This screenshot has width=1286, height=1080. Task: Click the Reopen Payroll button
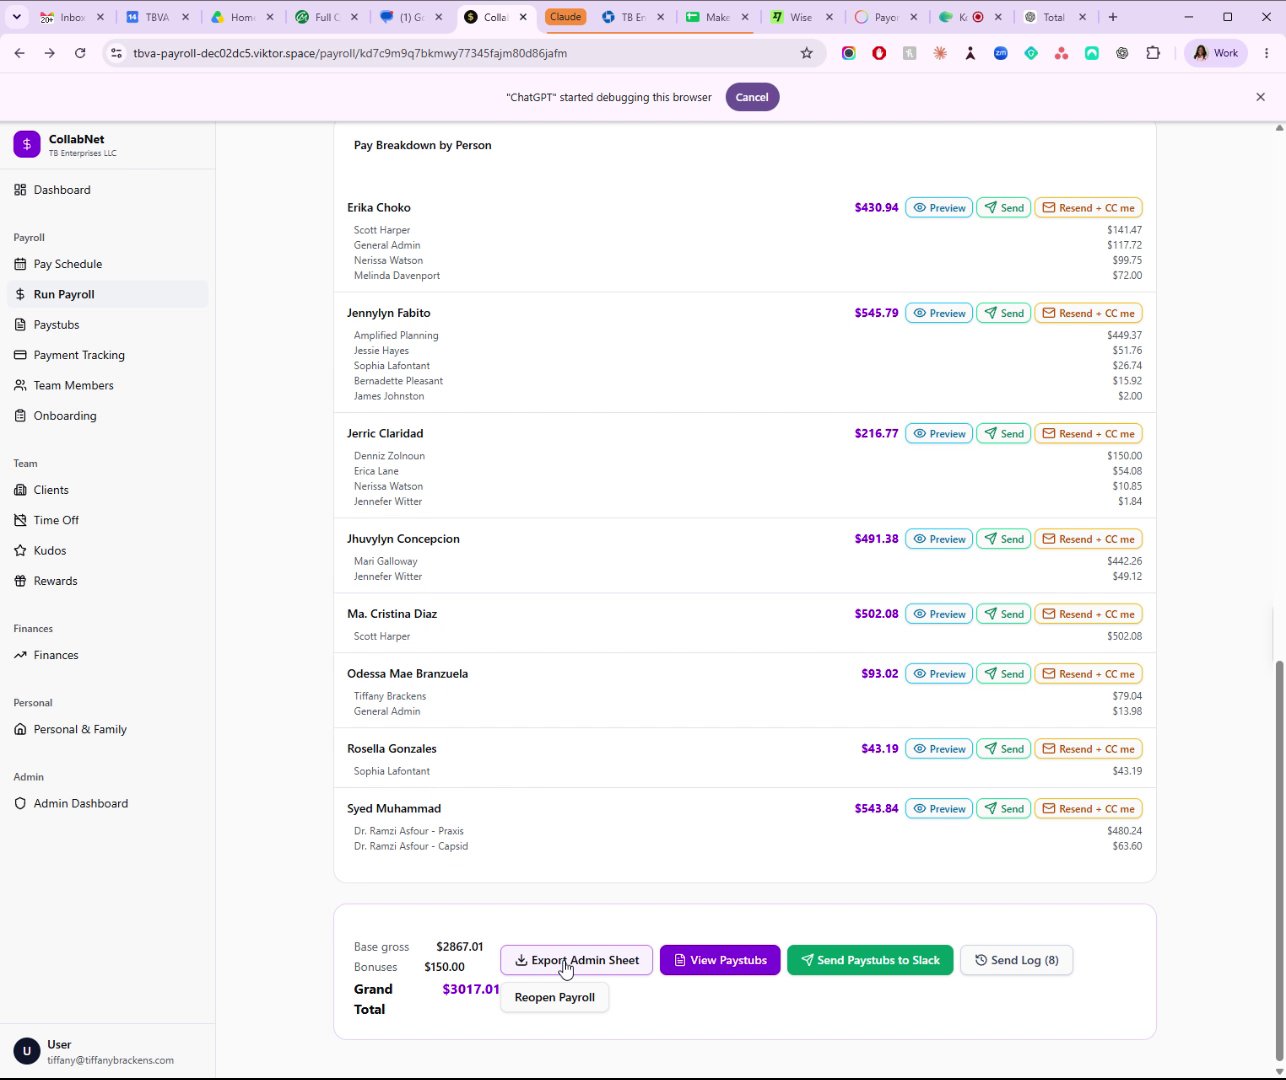[x=555, y=997]
